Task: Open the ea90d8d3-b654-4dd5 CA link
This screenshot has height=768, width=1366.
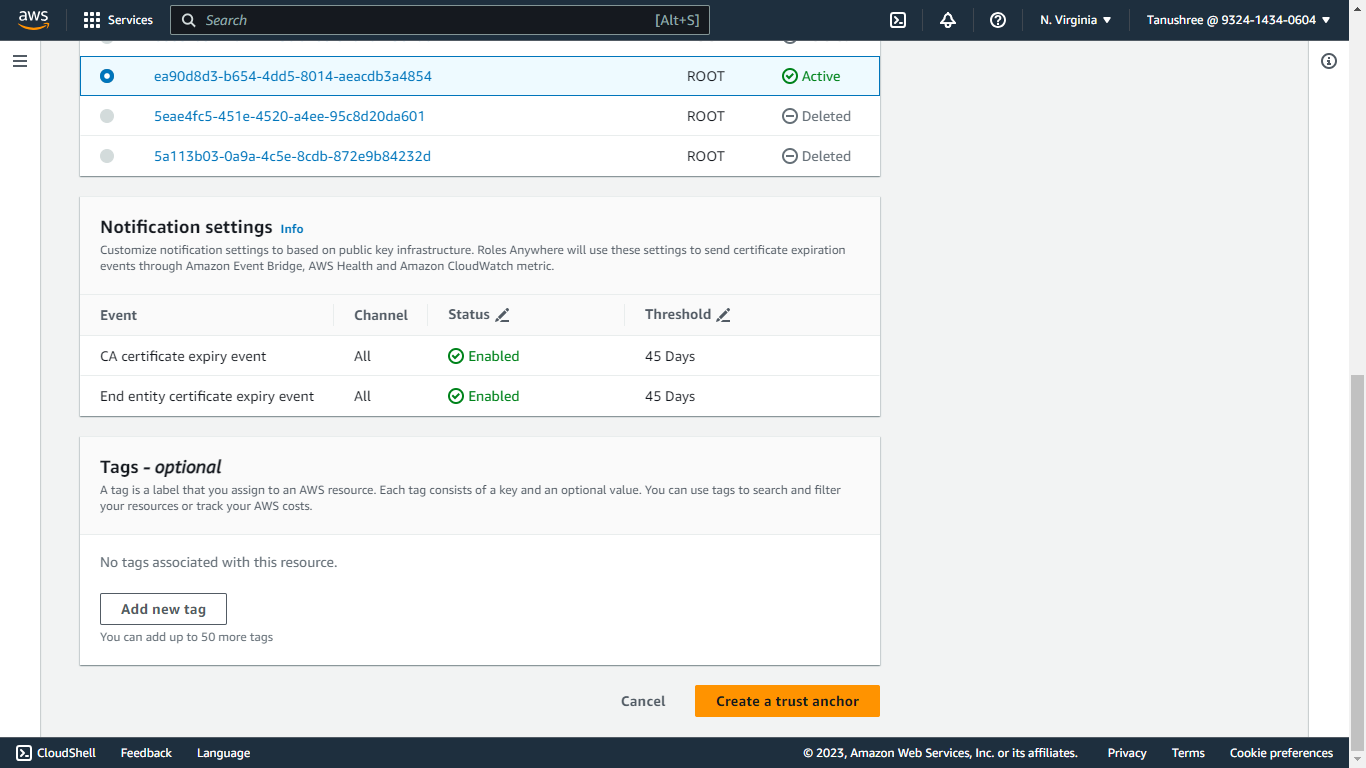Action: (x=293, y=76)
